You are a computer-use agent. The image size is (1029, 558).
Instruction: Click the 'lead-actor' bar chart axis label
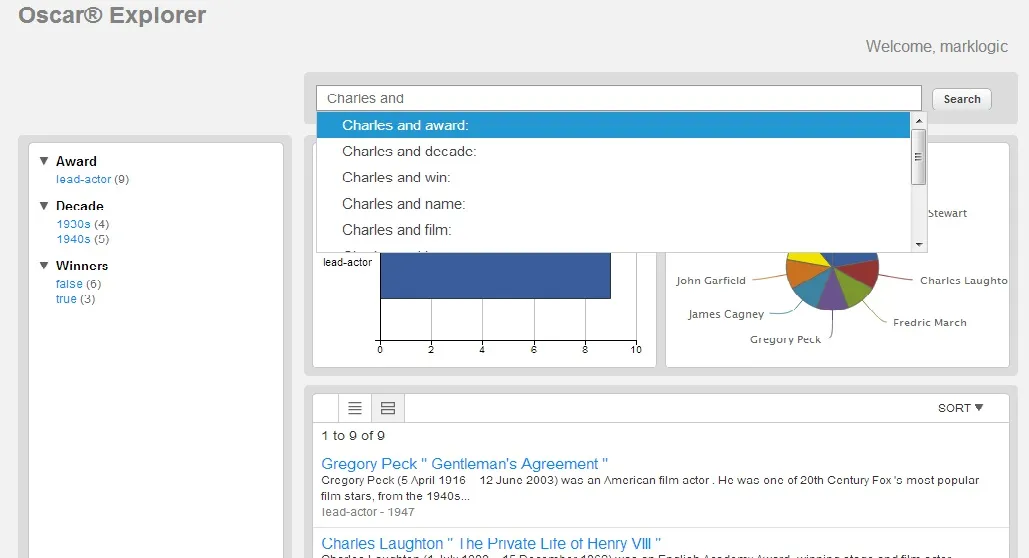pos(347,263)
